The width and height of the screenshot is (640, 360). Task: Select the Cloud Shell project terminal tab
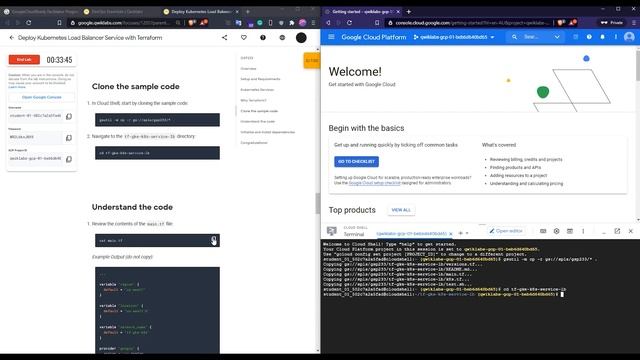(x=411, y=233)
